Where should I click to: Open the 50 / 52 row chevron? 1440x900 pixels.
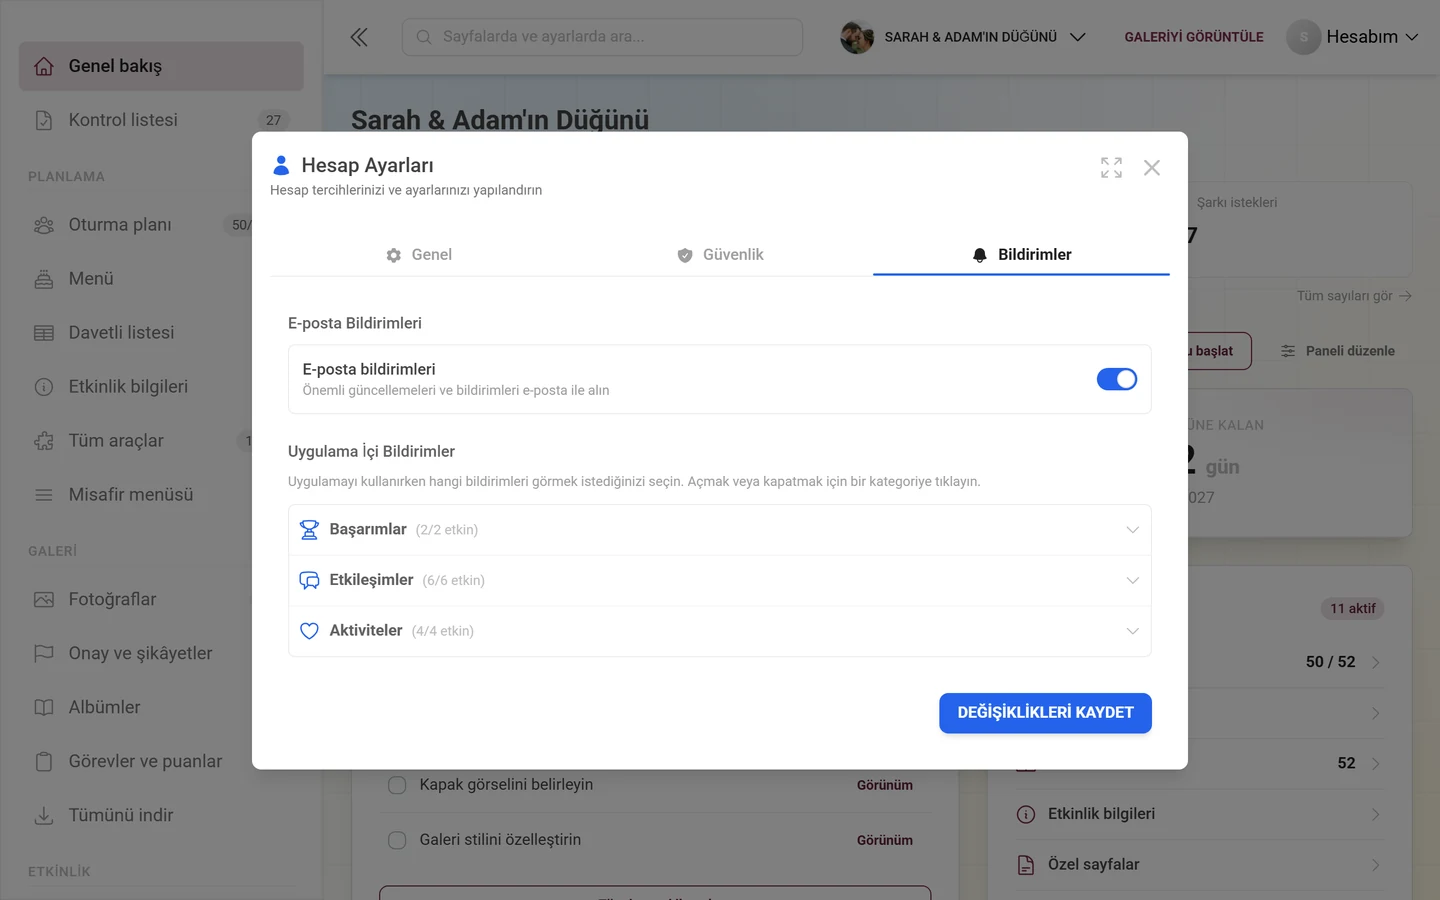(x=1376, y=662)
